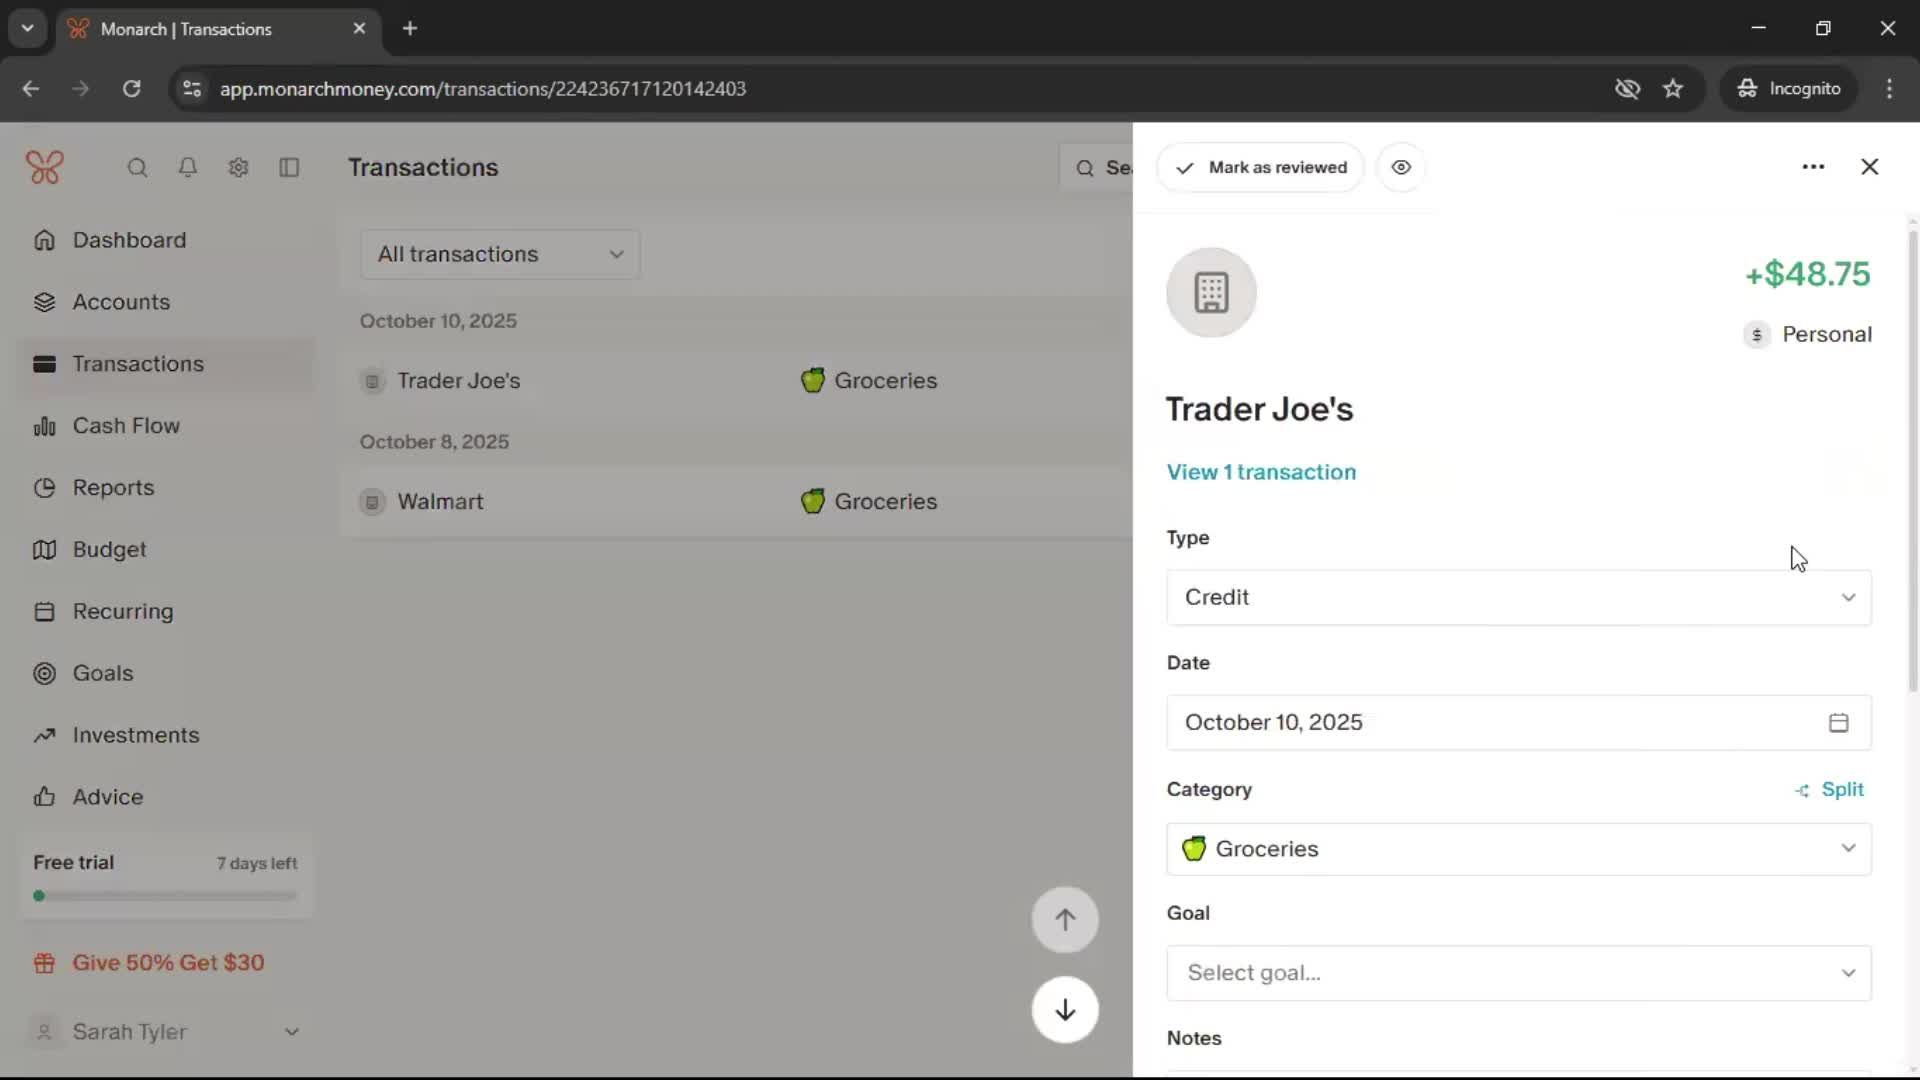Open the three-dot more options menu
Image resolution: width=1920 pixels, height=1080 pixels.
[x=1813, y=167]
